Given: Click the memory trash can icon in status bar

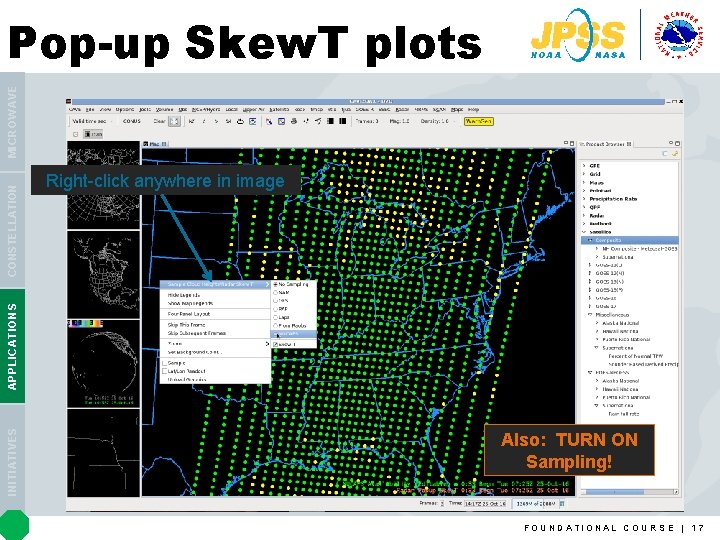Looking at the screenshot, I should tap(562, 503).
